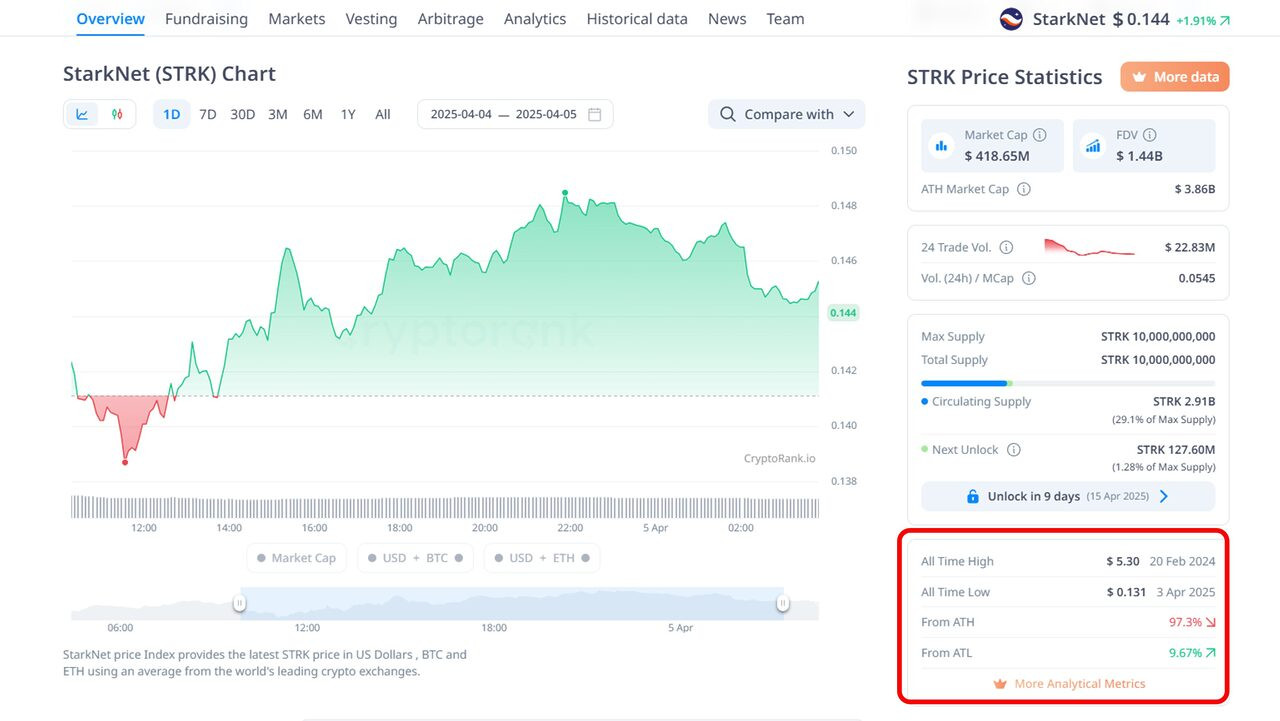Open the Fundraising tab

tap(206, 19)
